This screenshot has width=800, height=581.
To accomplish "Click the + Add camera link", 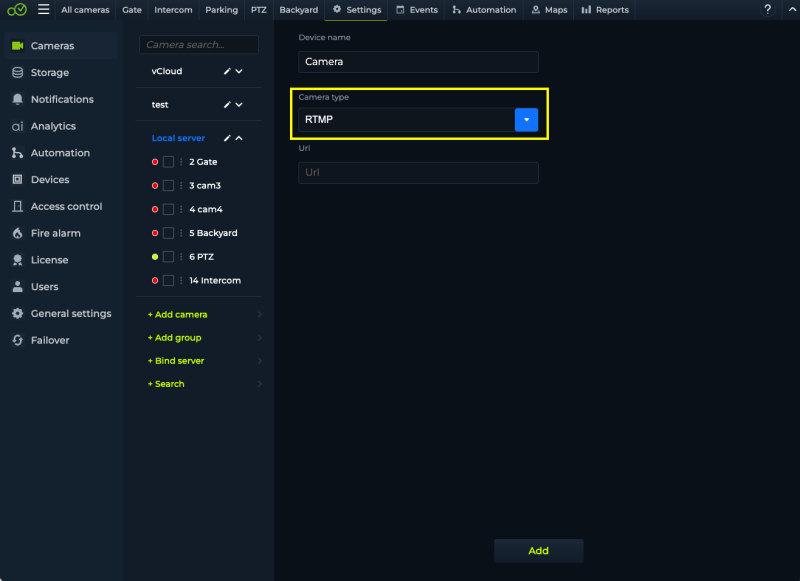I will (x=178, y=315).
